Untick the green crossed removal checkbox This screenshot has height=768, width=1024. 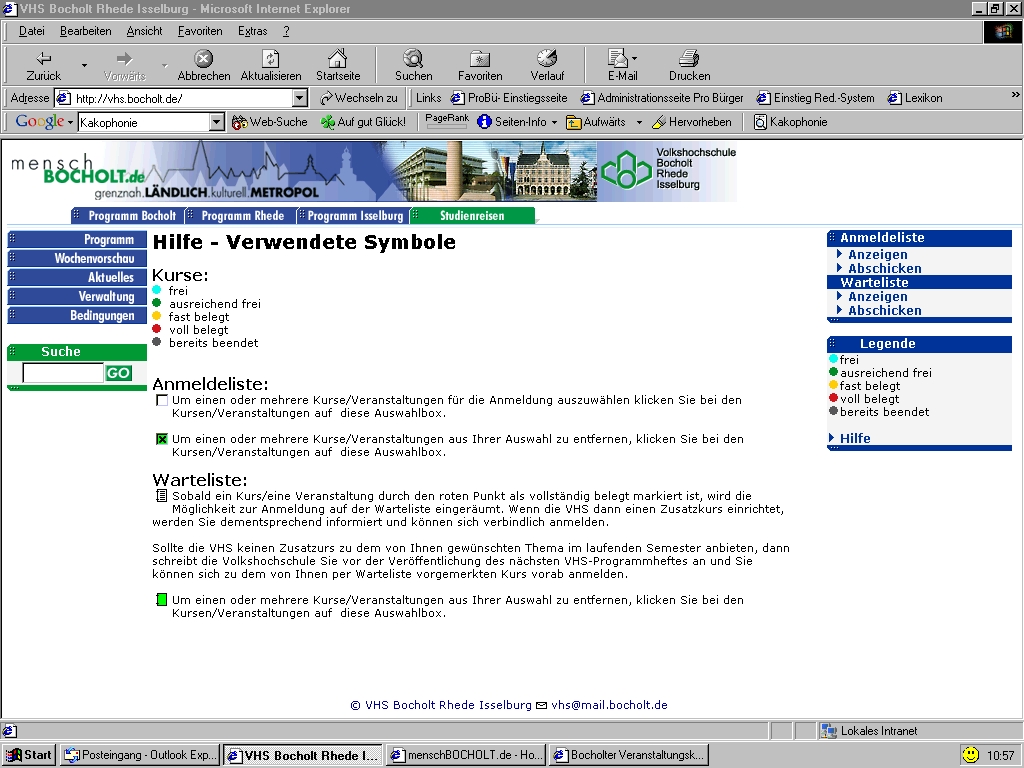click(162, 439)
